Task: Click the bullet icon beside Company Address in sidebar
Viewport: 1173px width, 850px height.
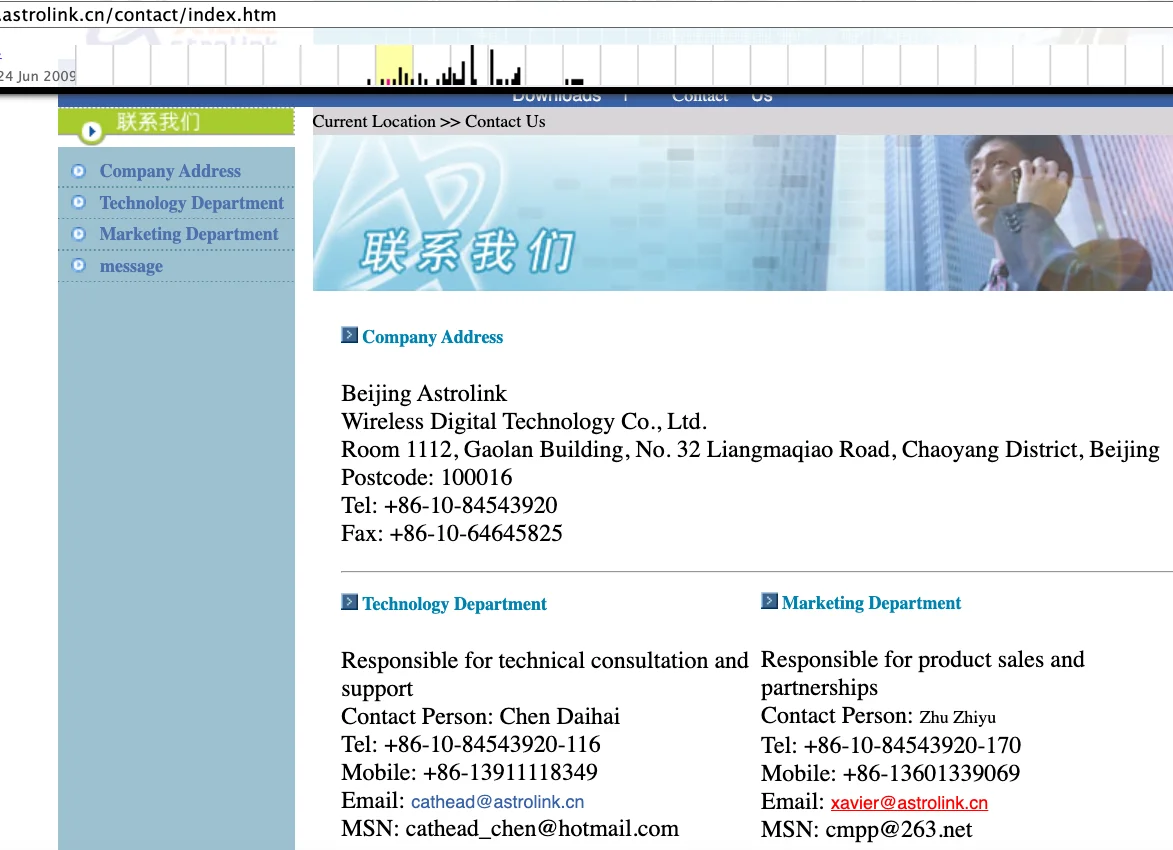Action: pos(79,171)
